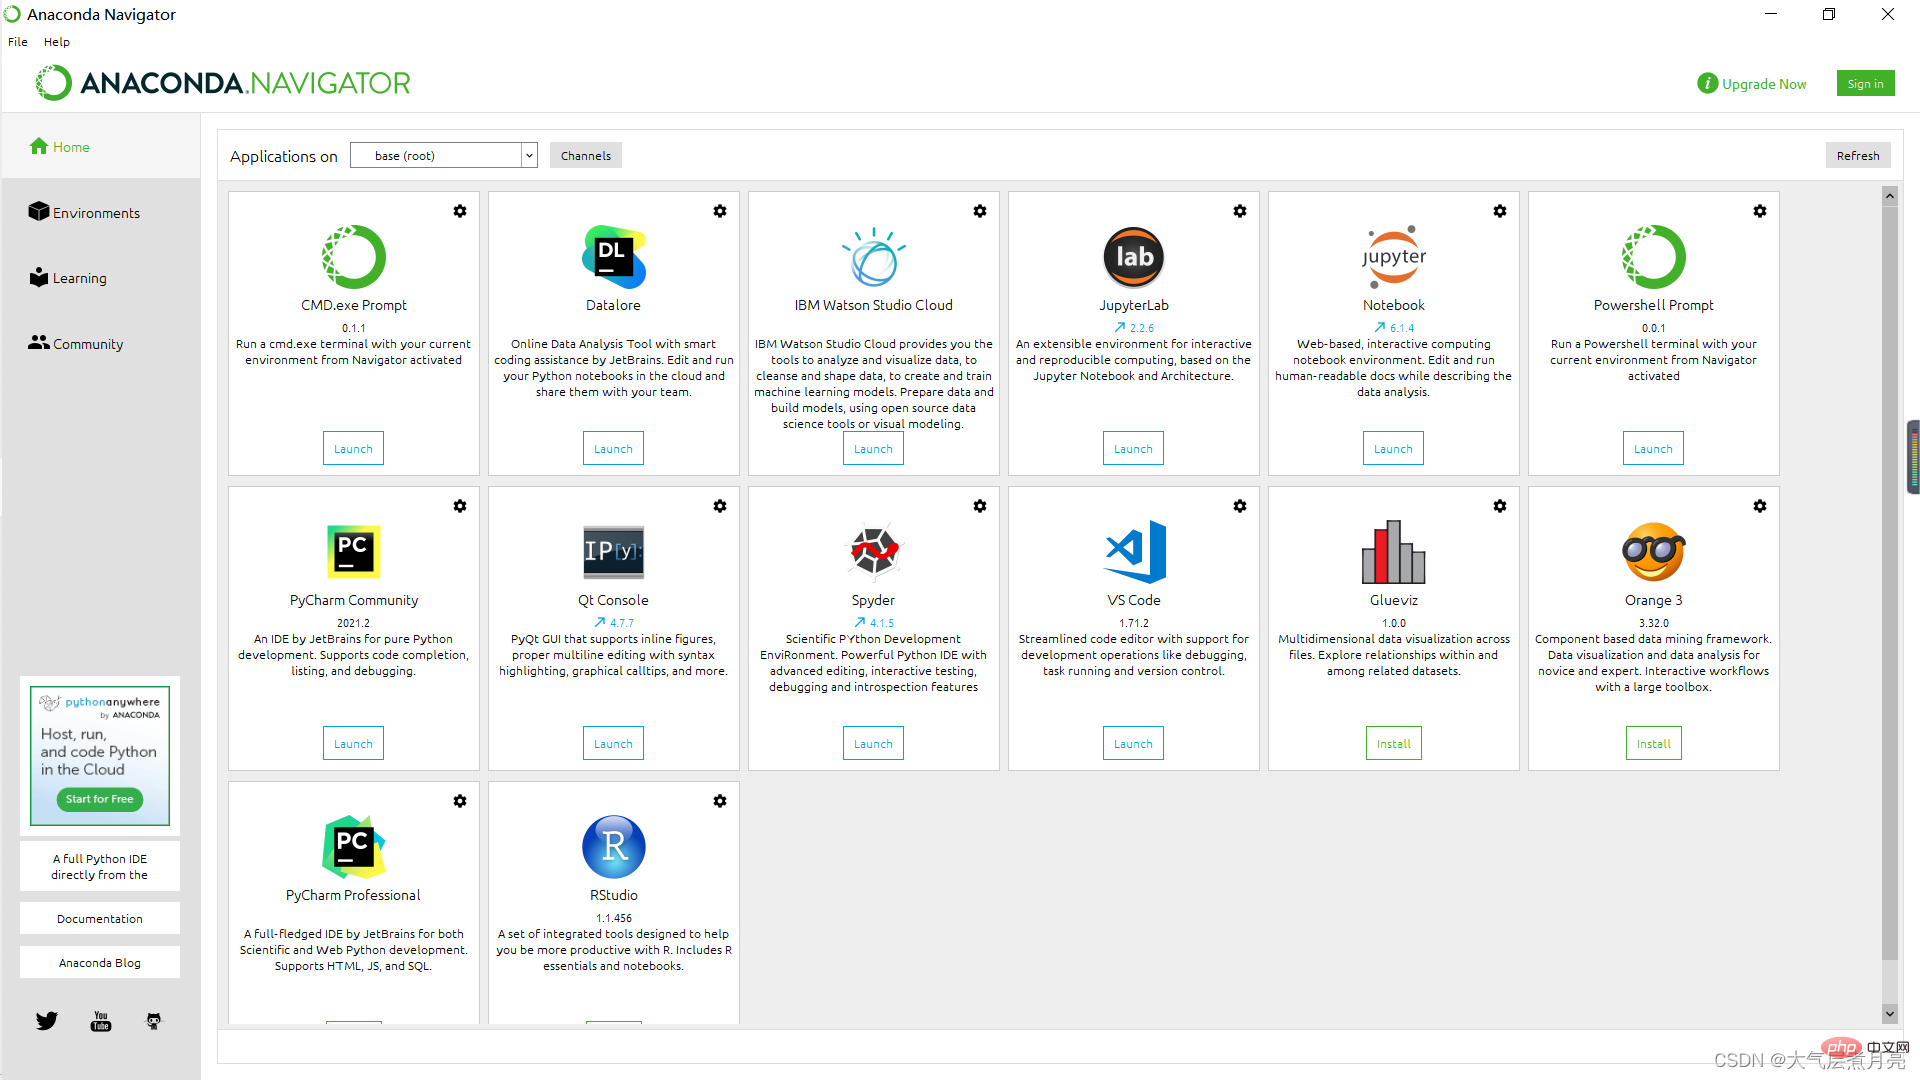Click the Orange 3 application icon
1920x1080 pixels.
pyautogui.click(x=1653, y=551)
